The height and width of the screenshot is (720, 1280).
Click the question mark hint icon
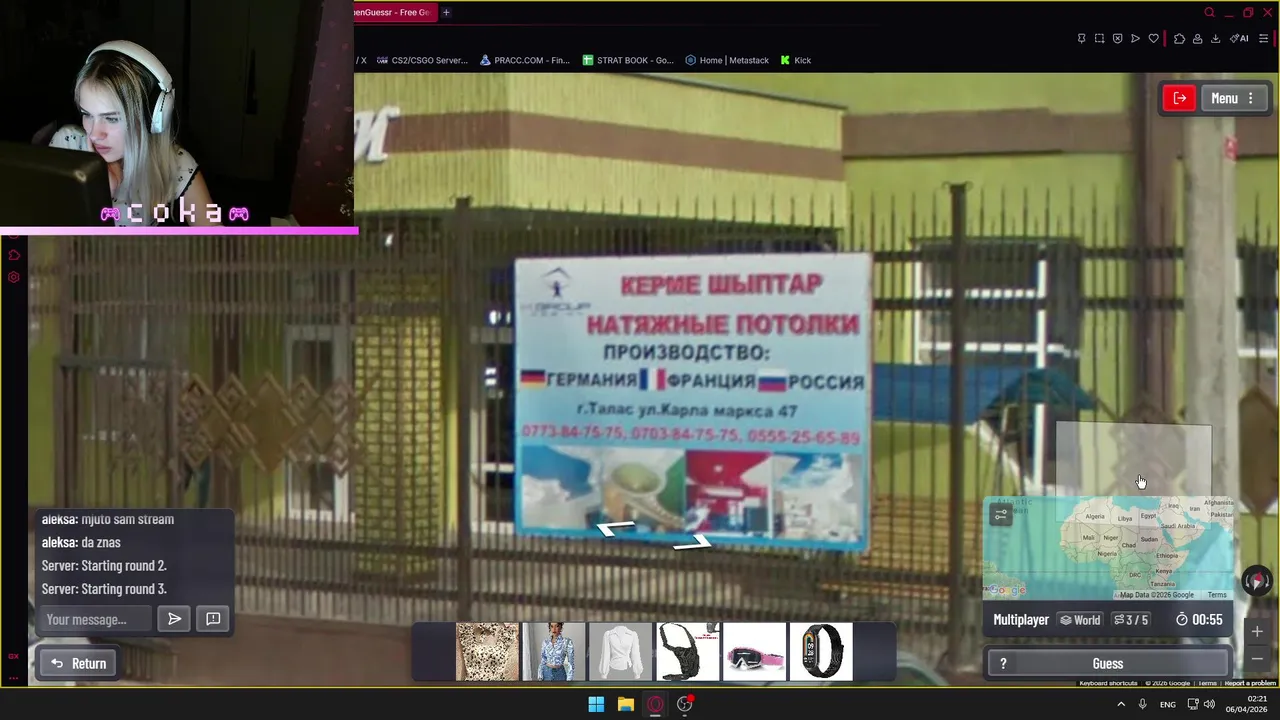[x=1003, y=663]
